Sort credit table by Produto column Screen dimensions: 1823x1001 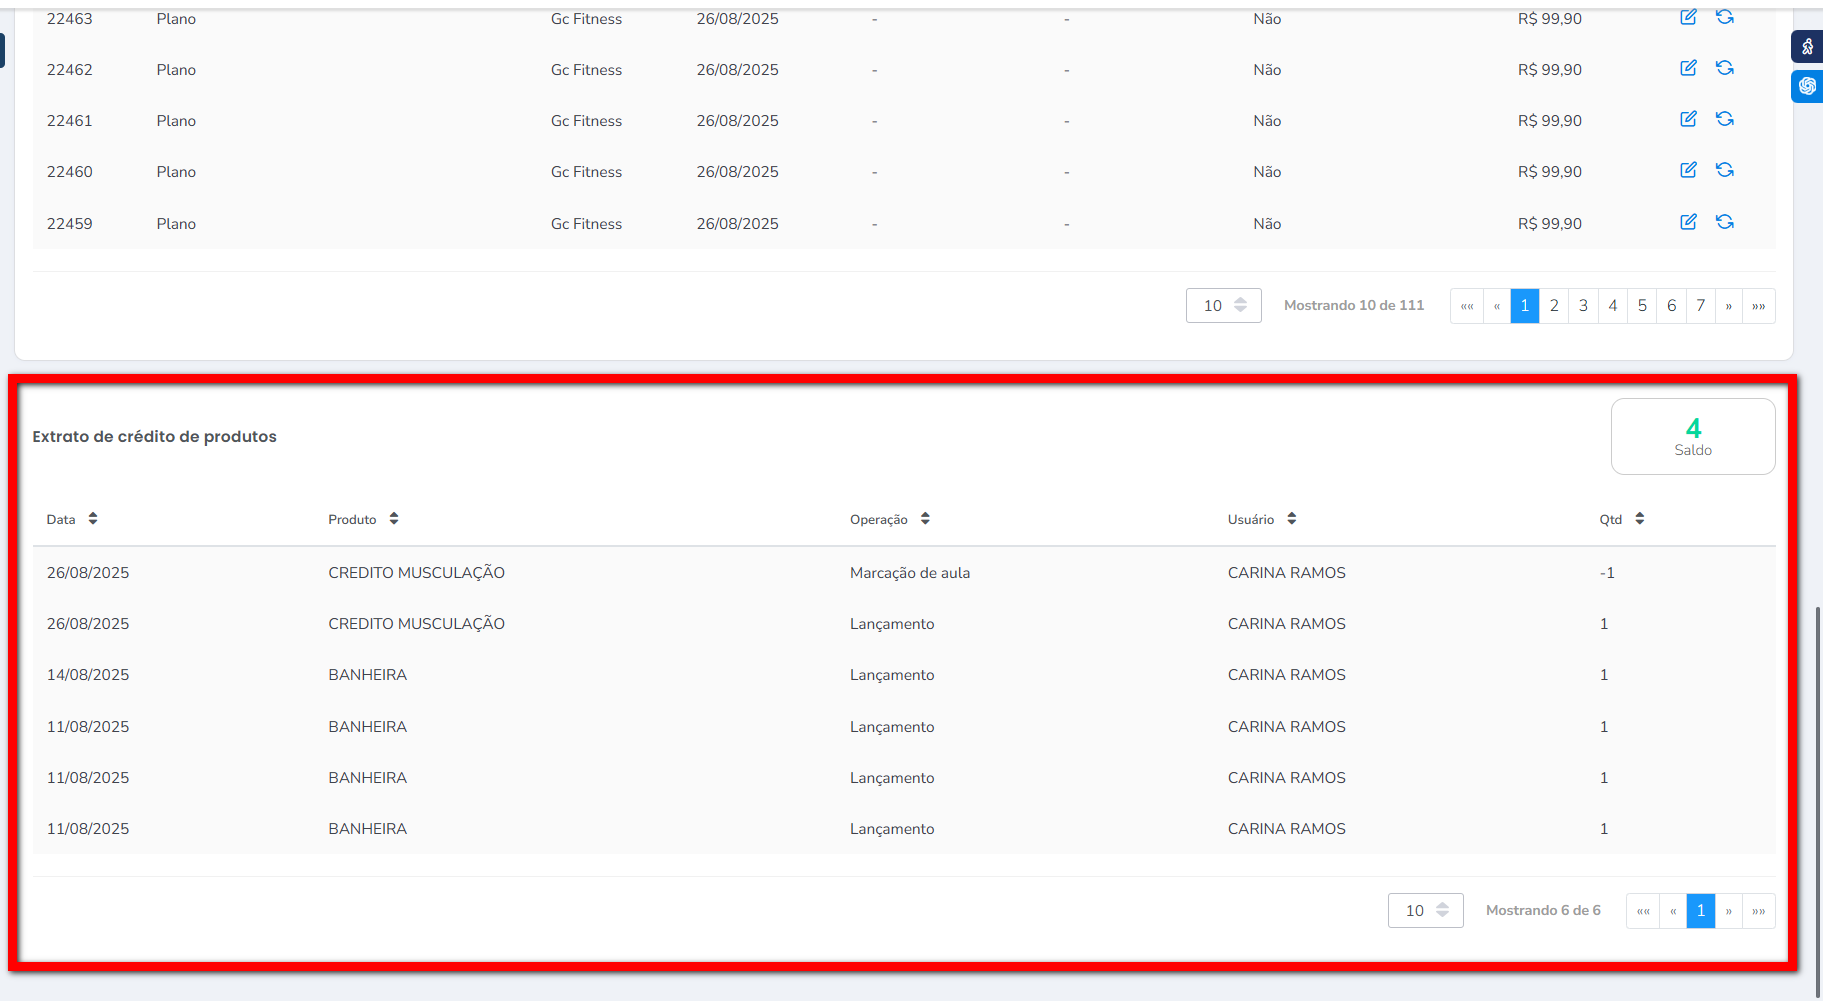(394, 519)
